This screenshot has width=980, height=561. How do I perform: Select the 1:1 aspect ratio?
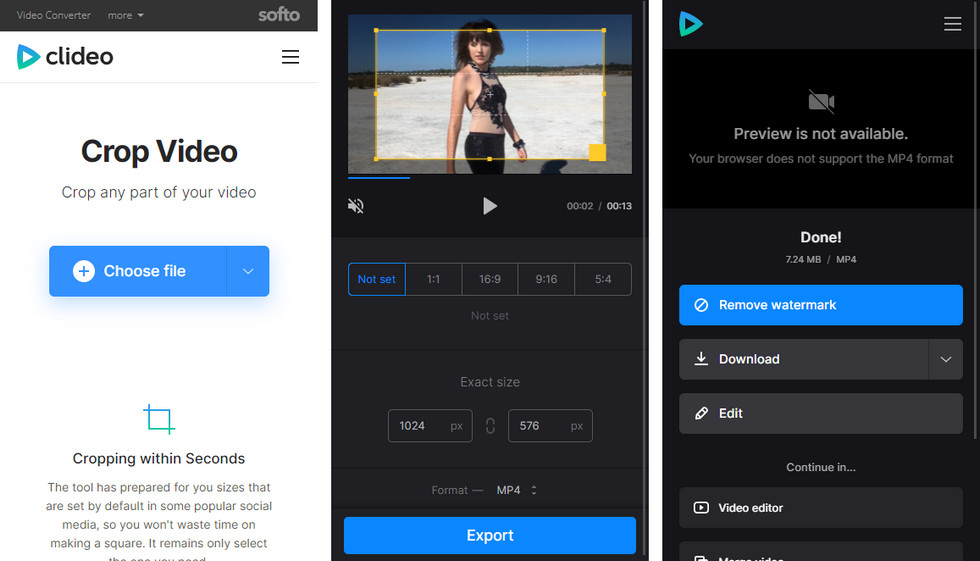pyautogui.click(x=434, y=279)
